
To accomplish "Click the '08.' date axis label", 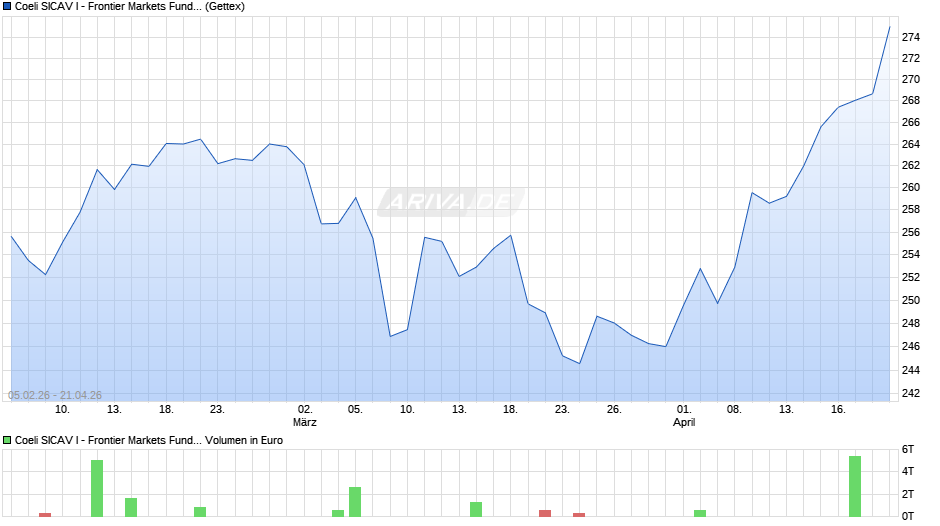I will tap(734, 410).
